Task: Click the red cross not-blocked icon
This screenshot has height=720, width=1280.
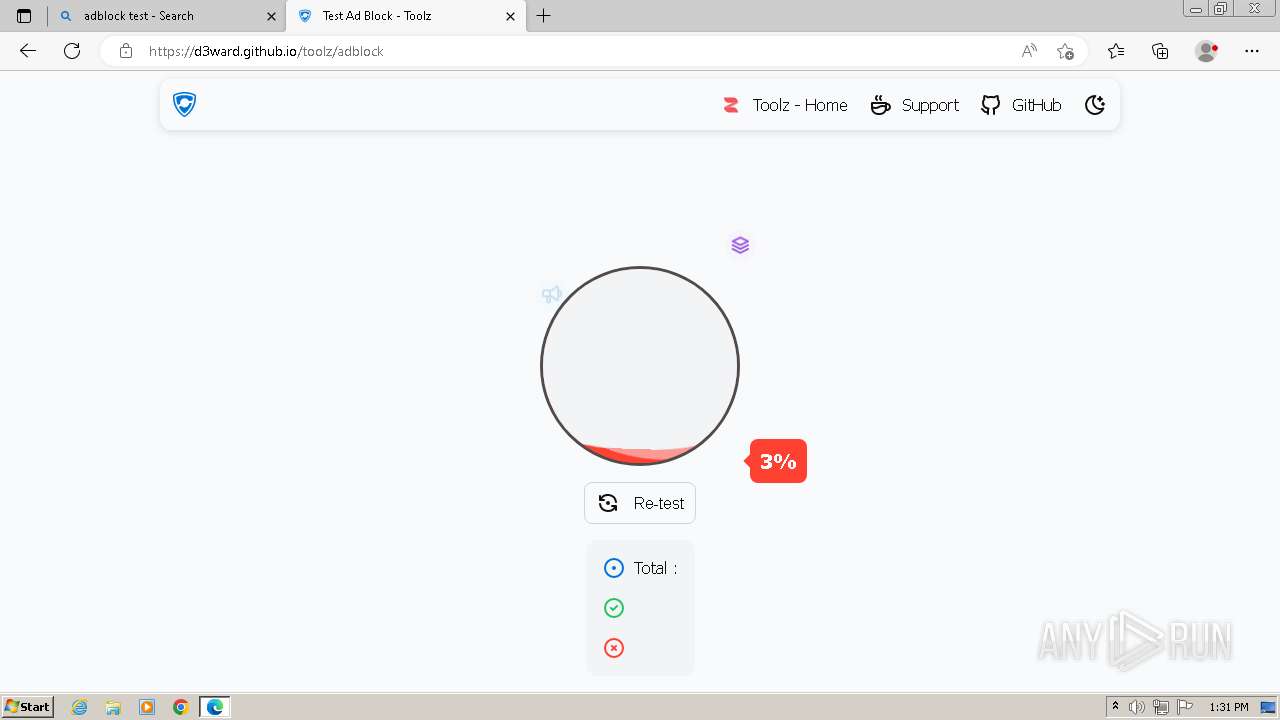Action: click(614, 648)
